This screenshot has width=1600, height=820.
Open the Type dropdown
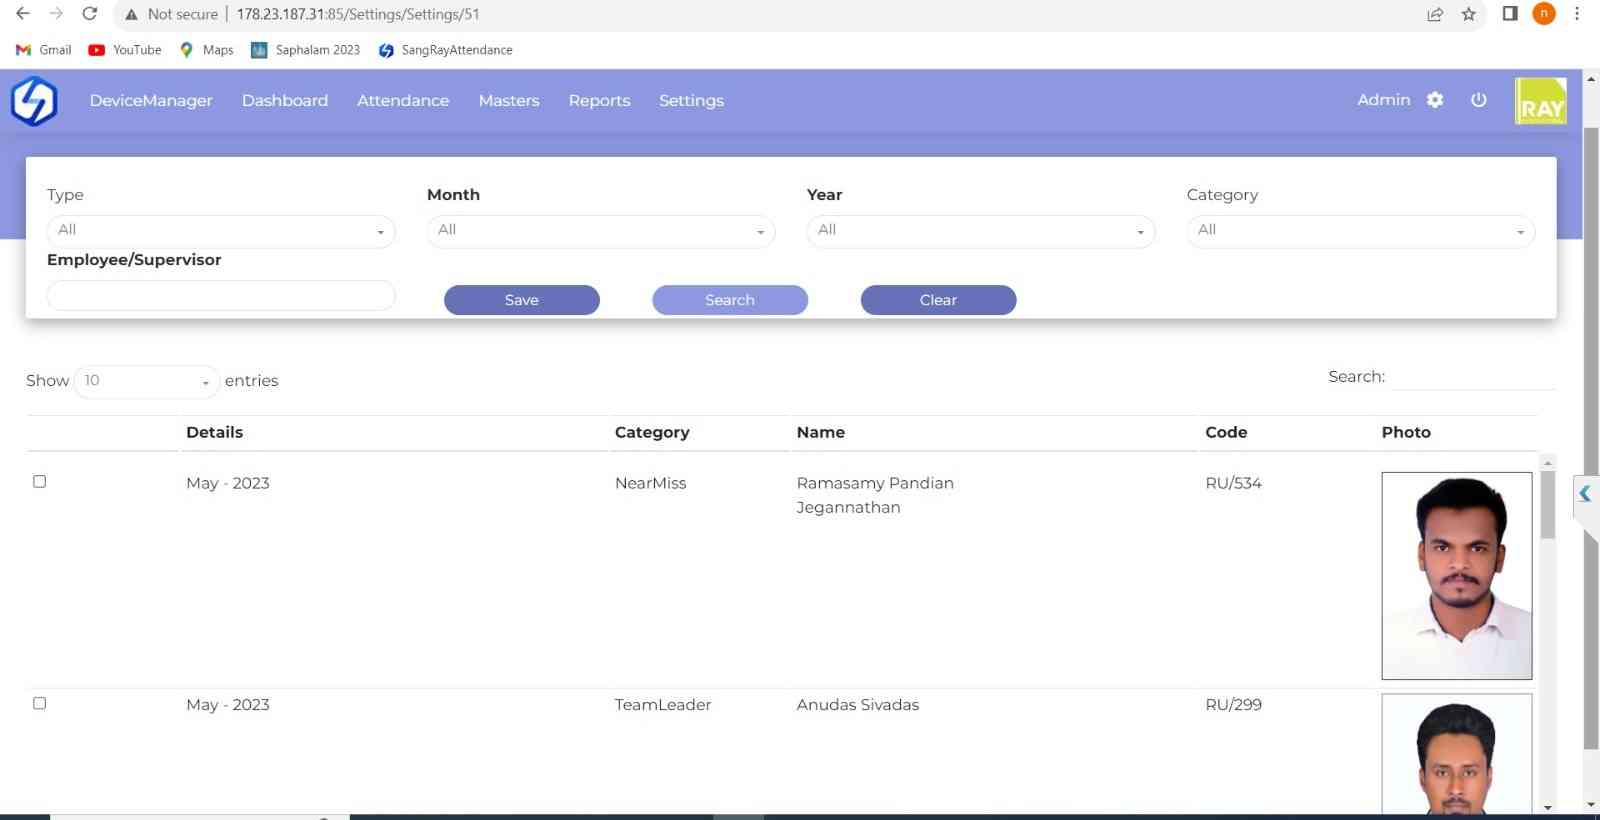[x=221, y=231]
